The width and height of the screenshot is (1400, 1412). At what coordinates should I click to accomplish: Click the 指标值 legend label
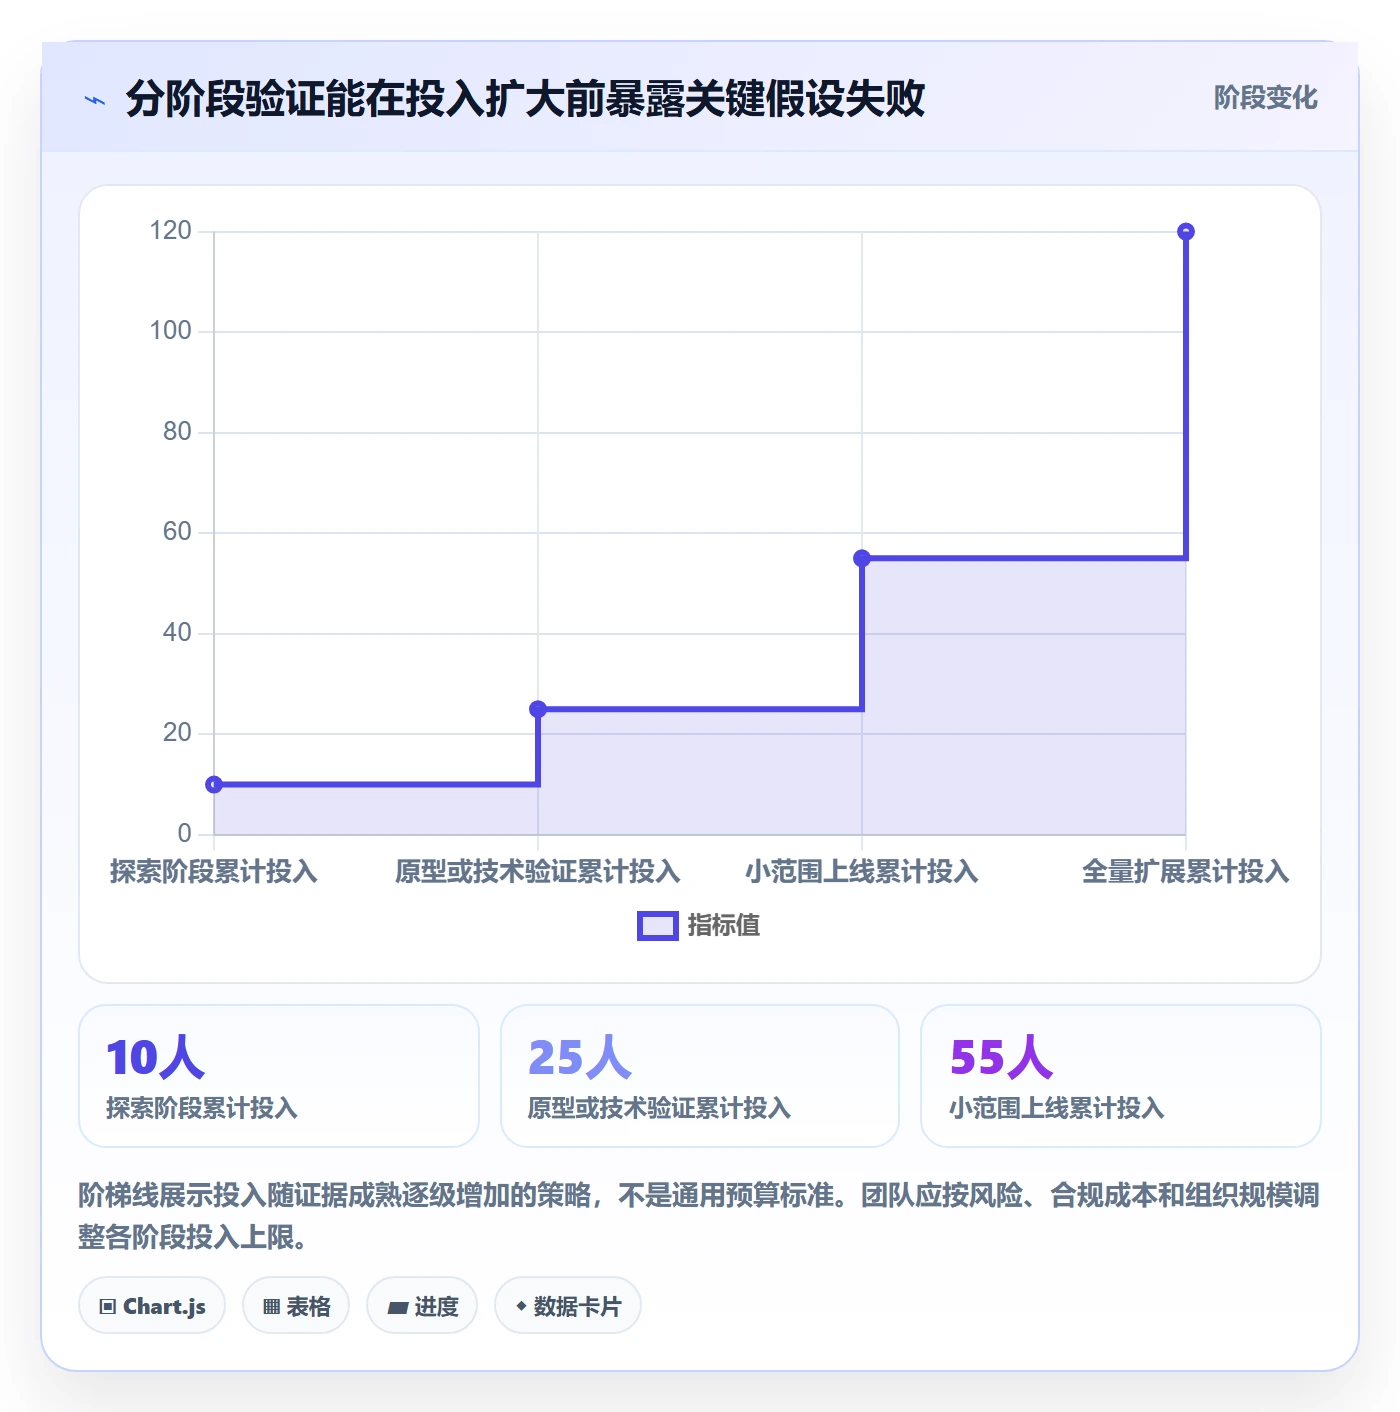point(724,926)
